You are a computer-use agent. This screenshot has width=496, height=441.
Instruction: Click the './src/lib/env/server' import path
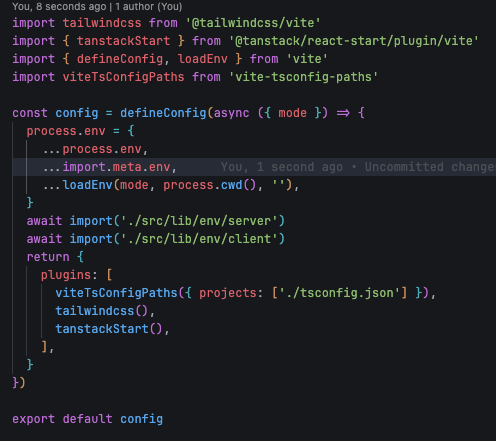tap(199, 221)
